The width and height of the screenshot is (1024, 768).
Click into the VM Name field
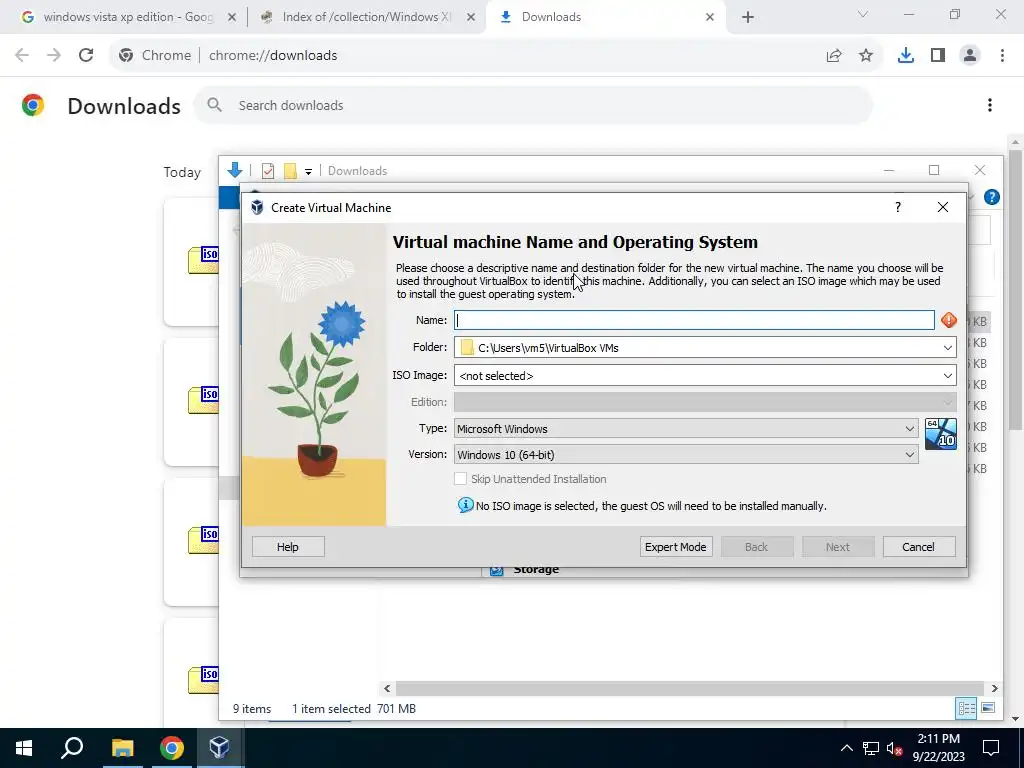click(694, 320)
